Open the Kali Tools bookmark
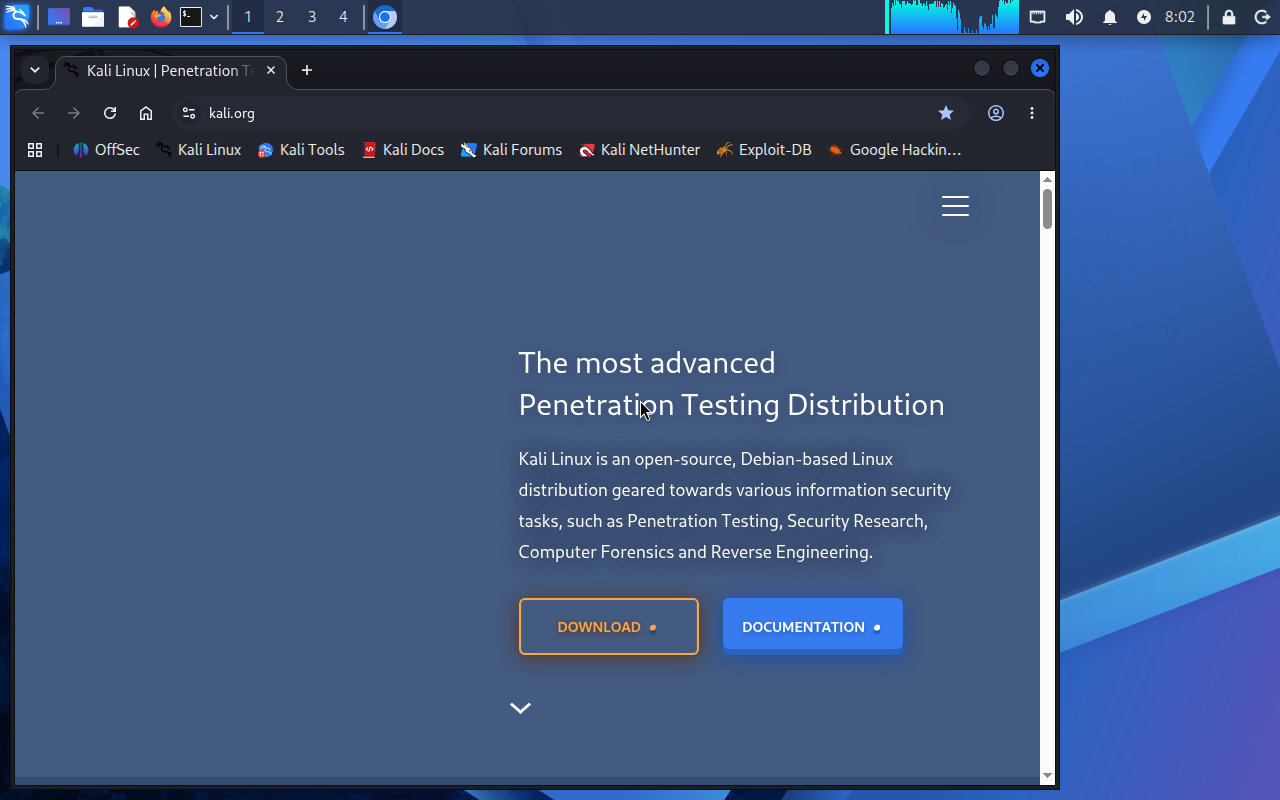This screenshot has height=800, width=1280. tap(301, 150)
